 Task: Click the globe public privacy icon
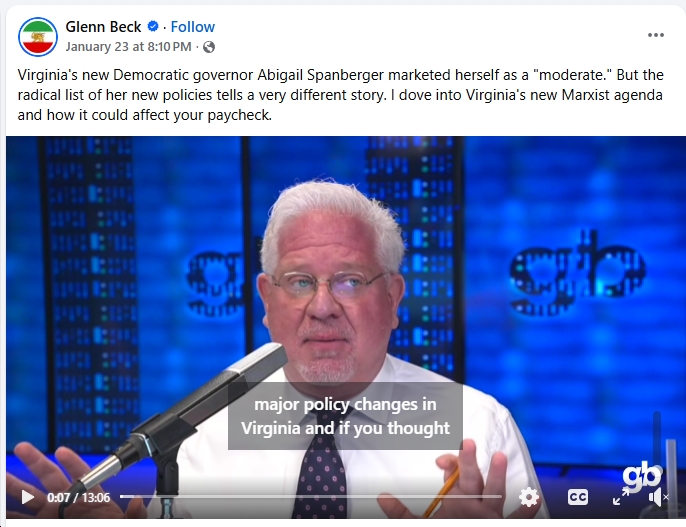(x=209, y=47)
